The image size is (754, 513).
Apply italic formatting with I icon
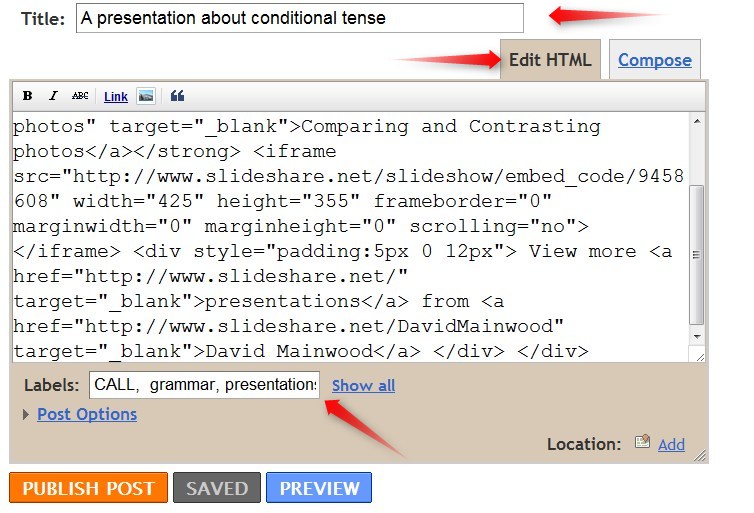[54, 96]
